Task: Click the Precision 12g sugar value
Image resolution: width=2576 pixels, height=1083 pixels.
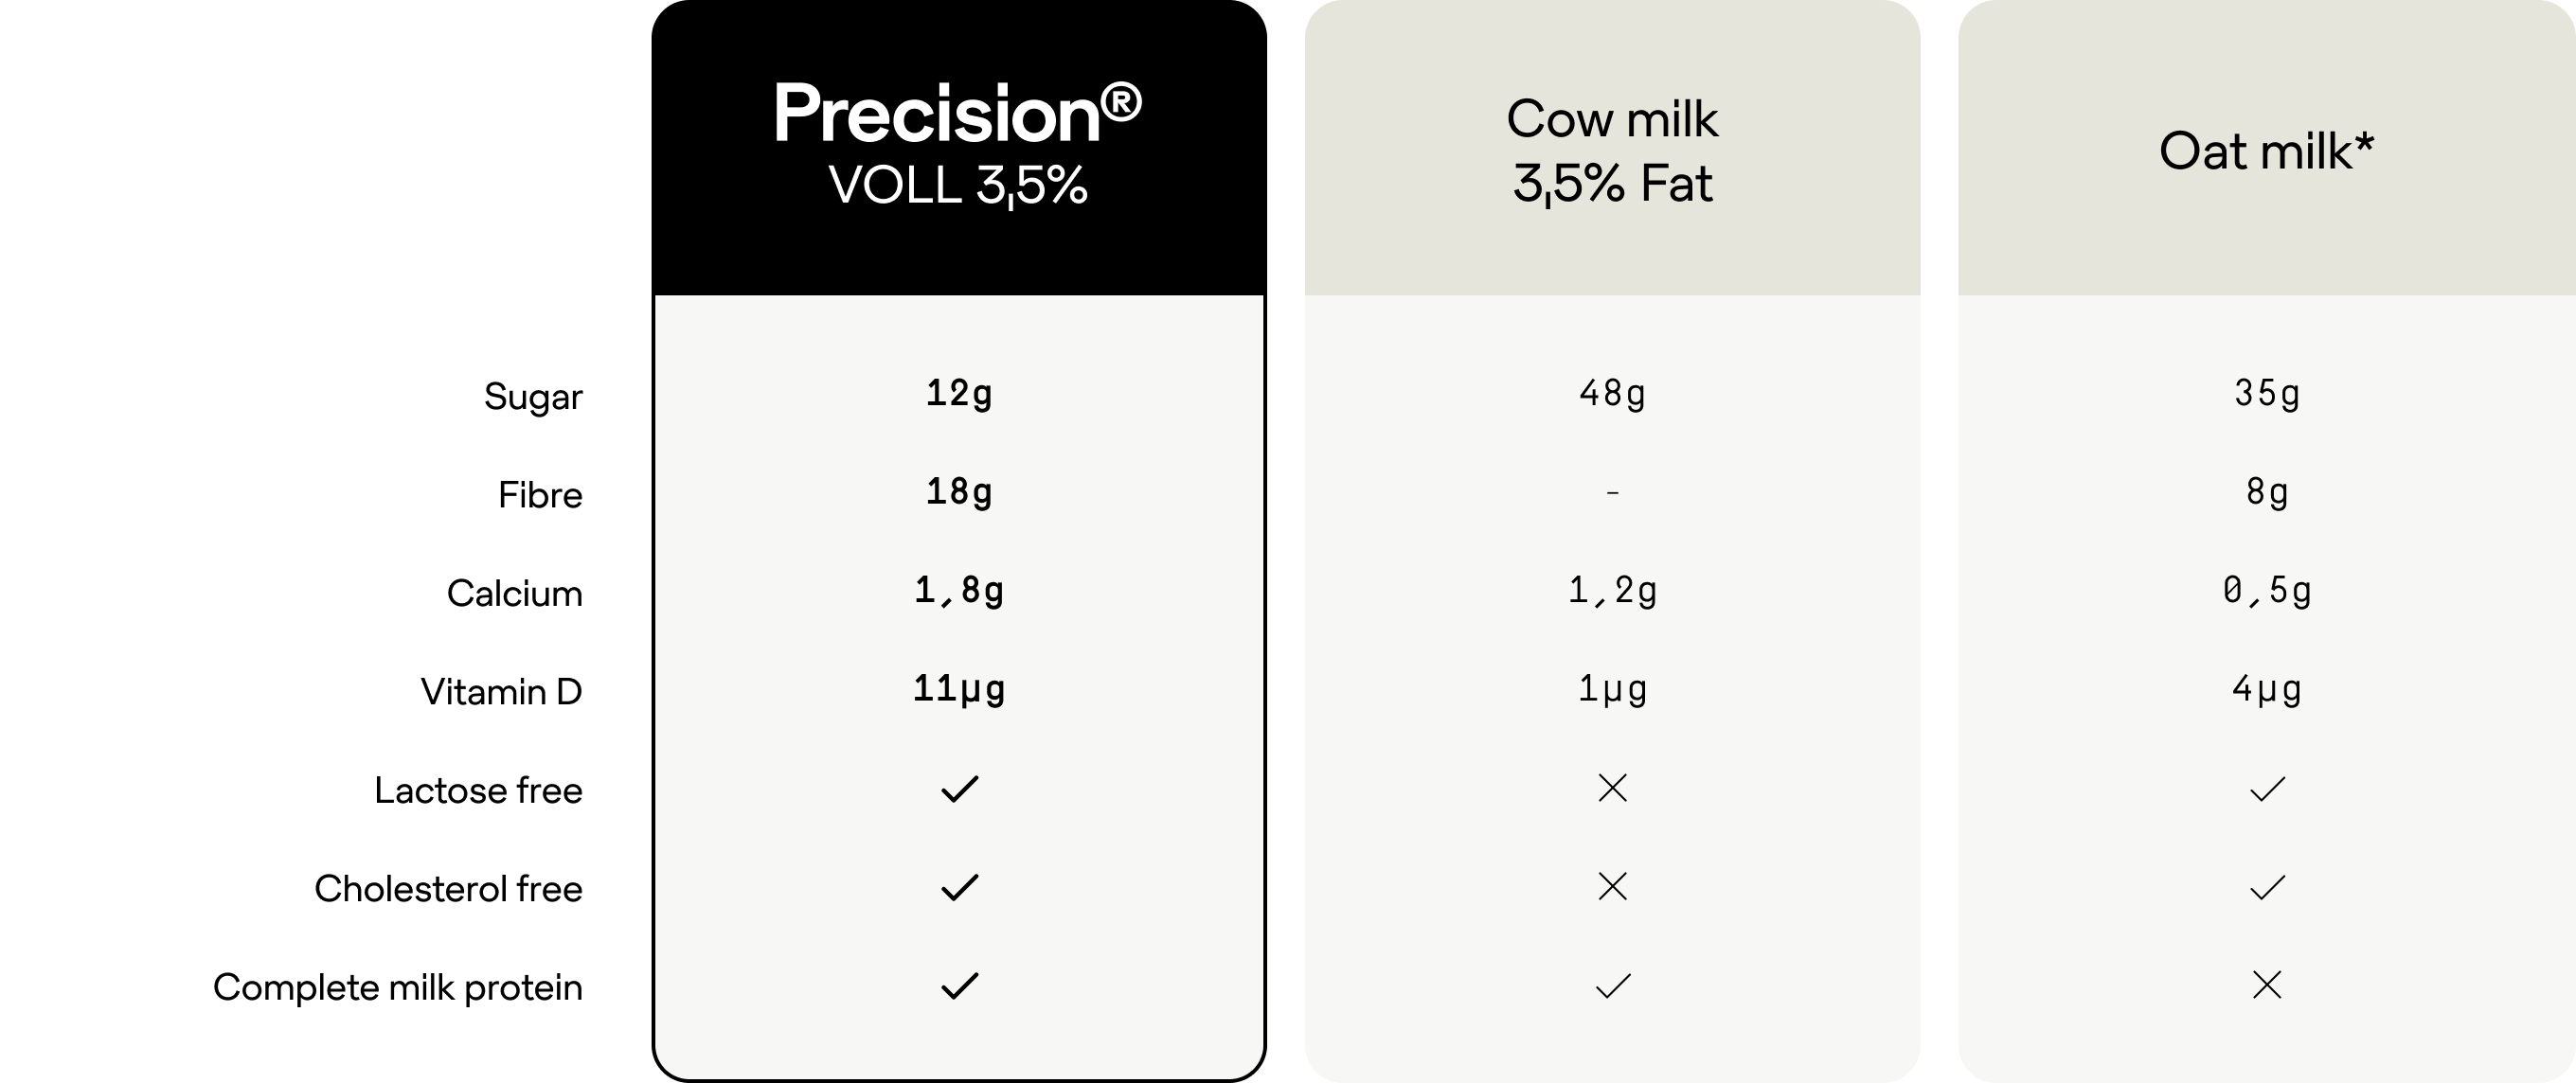Action: 959,394
